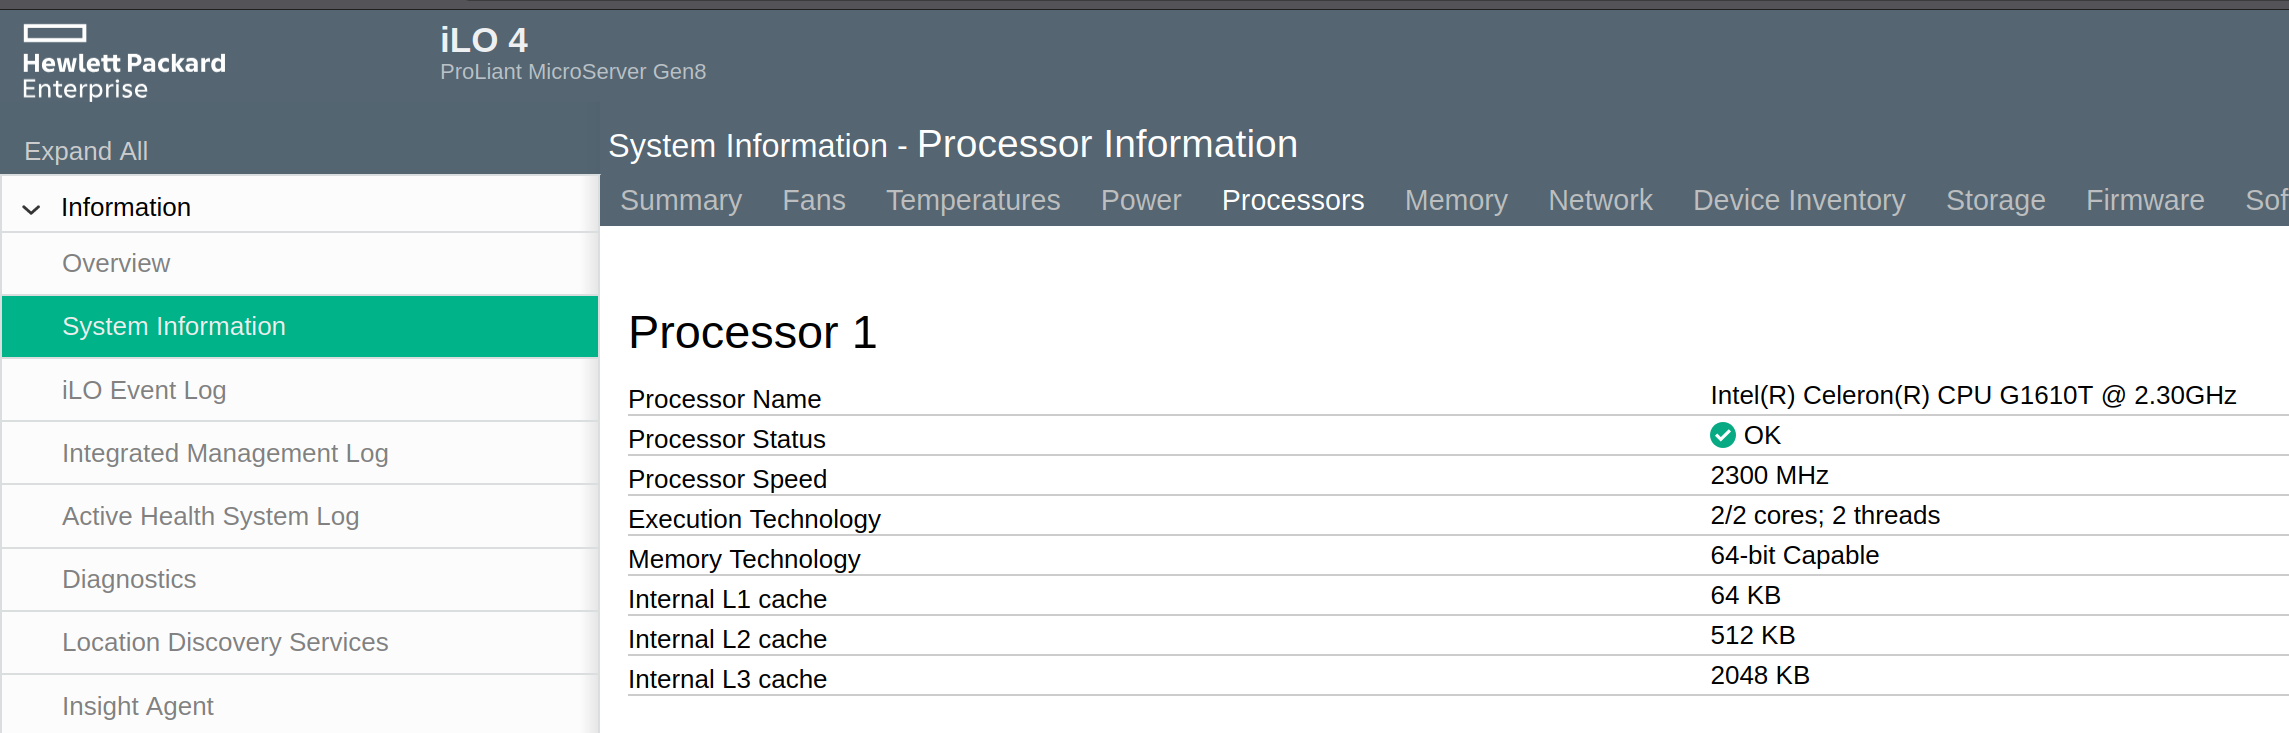Collapse the Information section chevron
Viewport: 2289px width, 733px height.
(32, 209)
